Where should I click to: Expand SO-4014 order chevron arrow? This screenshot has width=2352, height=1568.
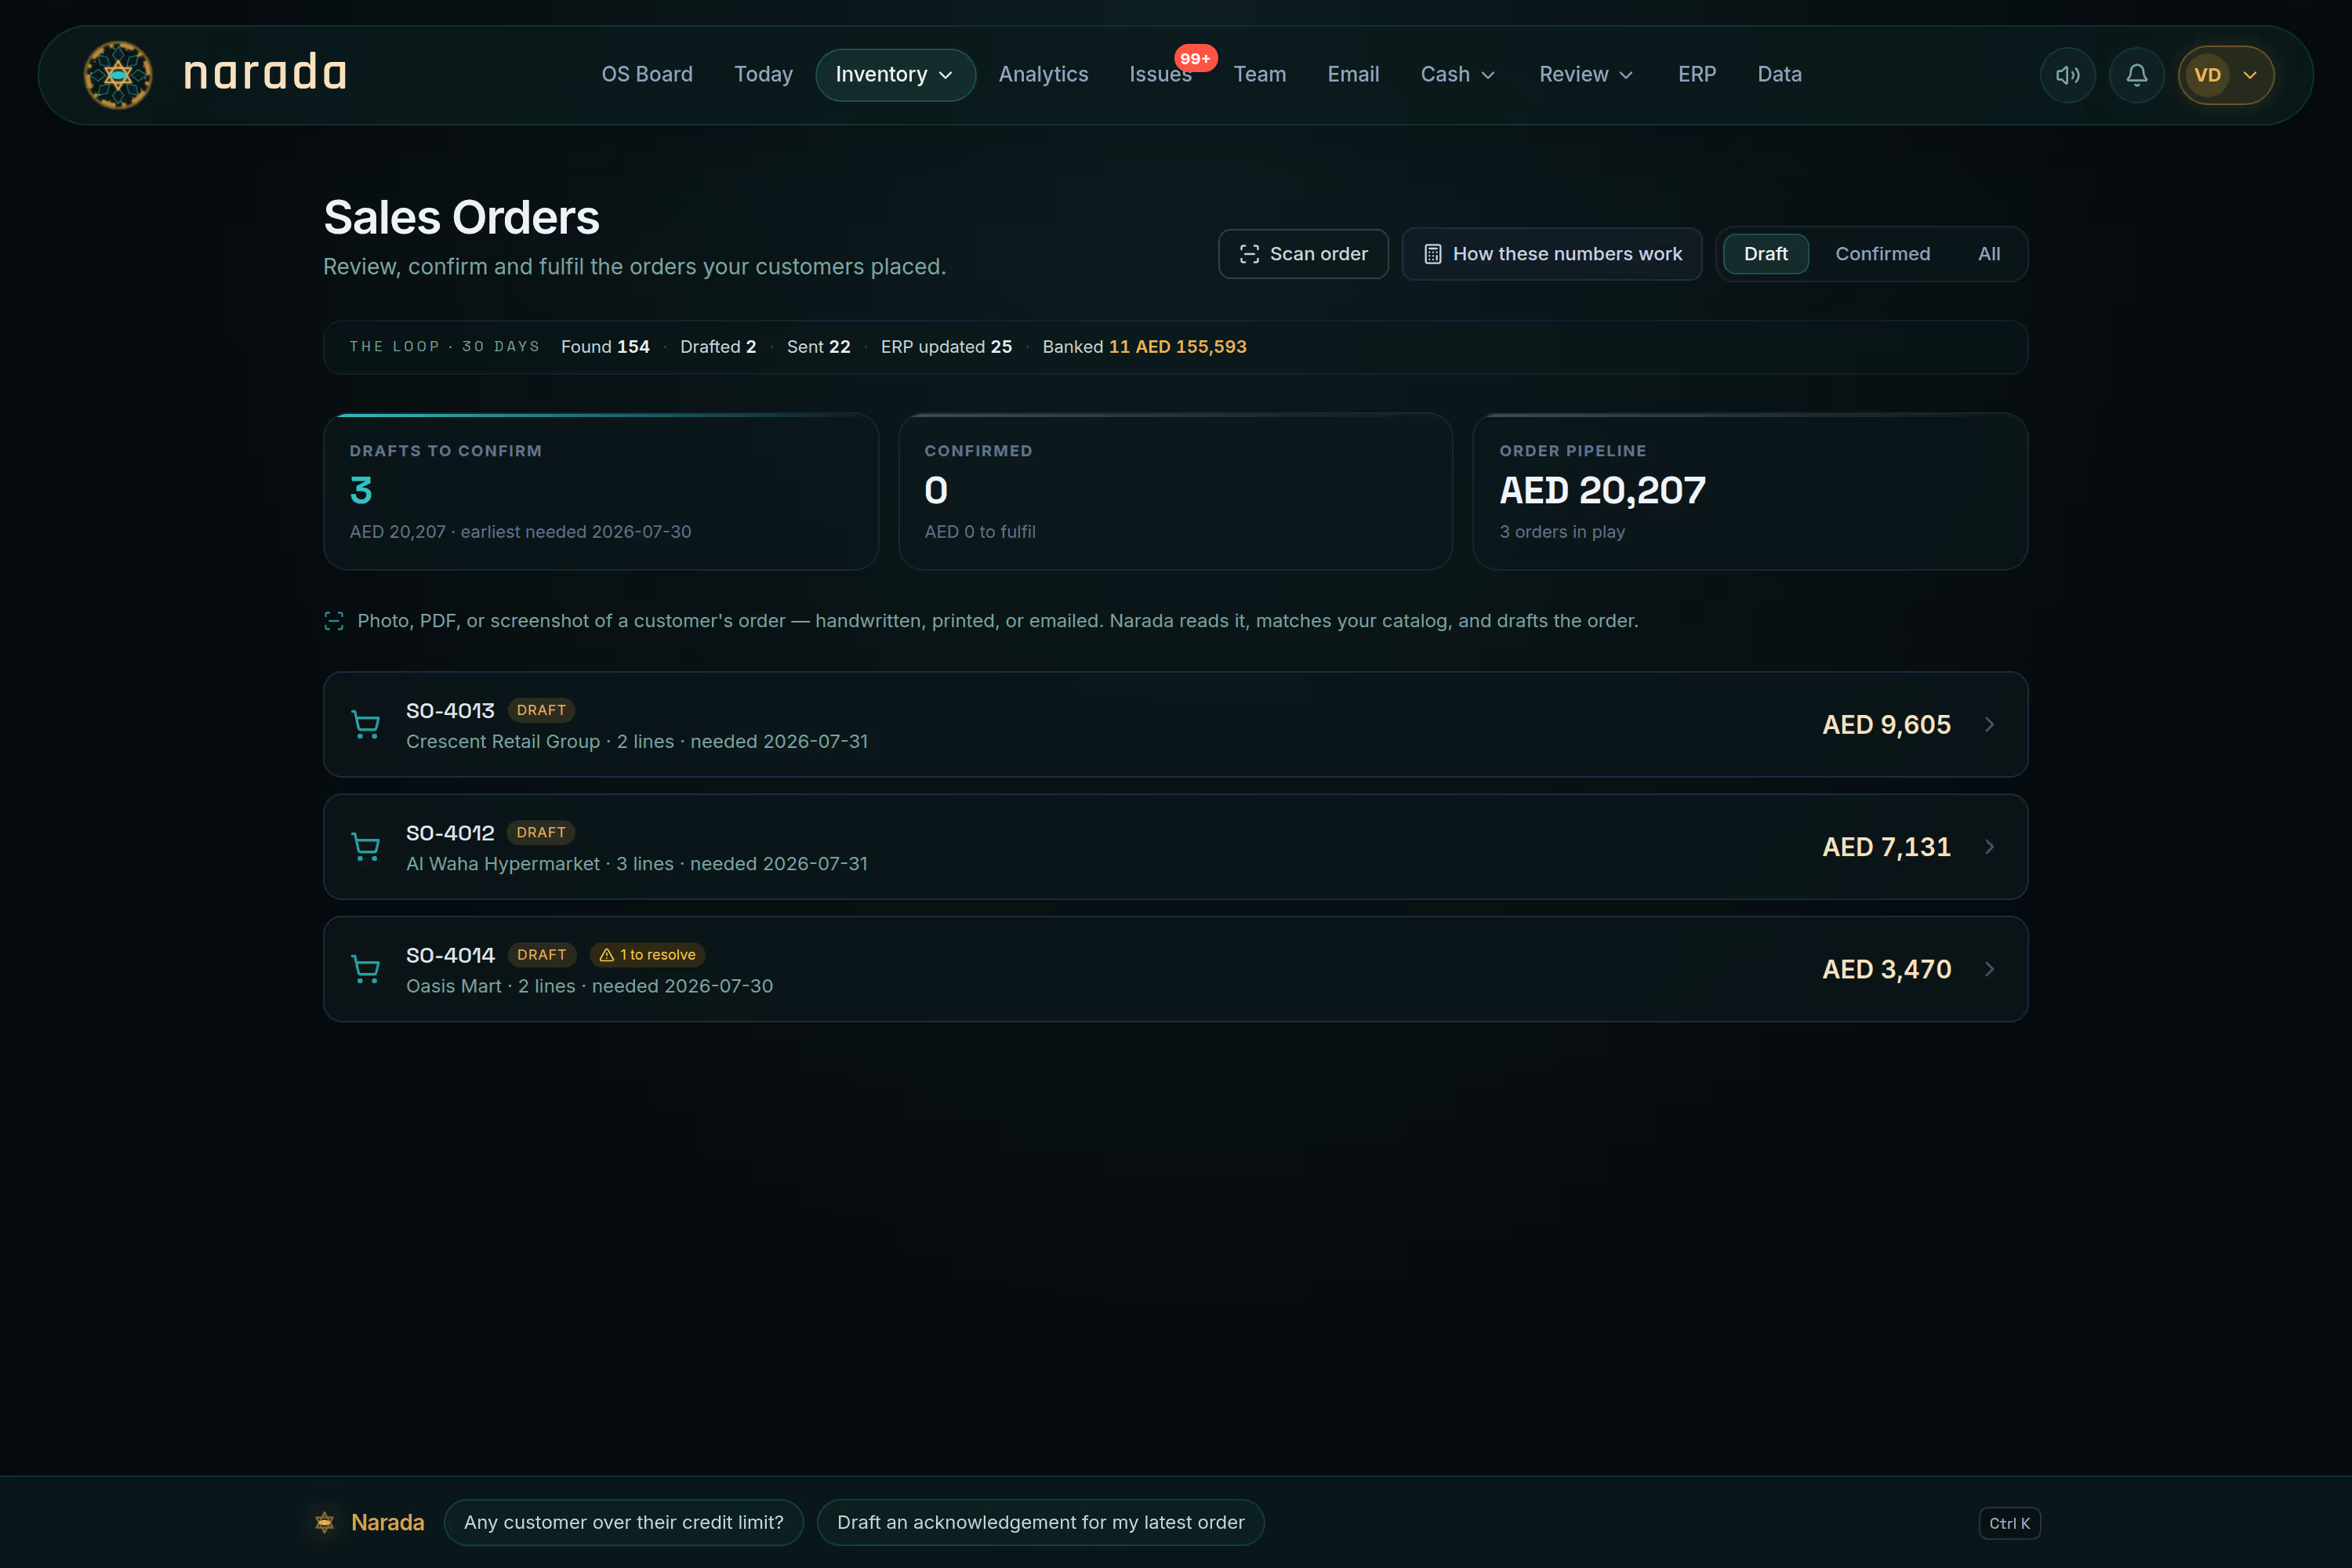pos(1989,969)
